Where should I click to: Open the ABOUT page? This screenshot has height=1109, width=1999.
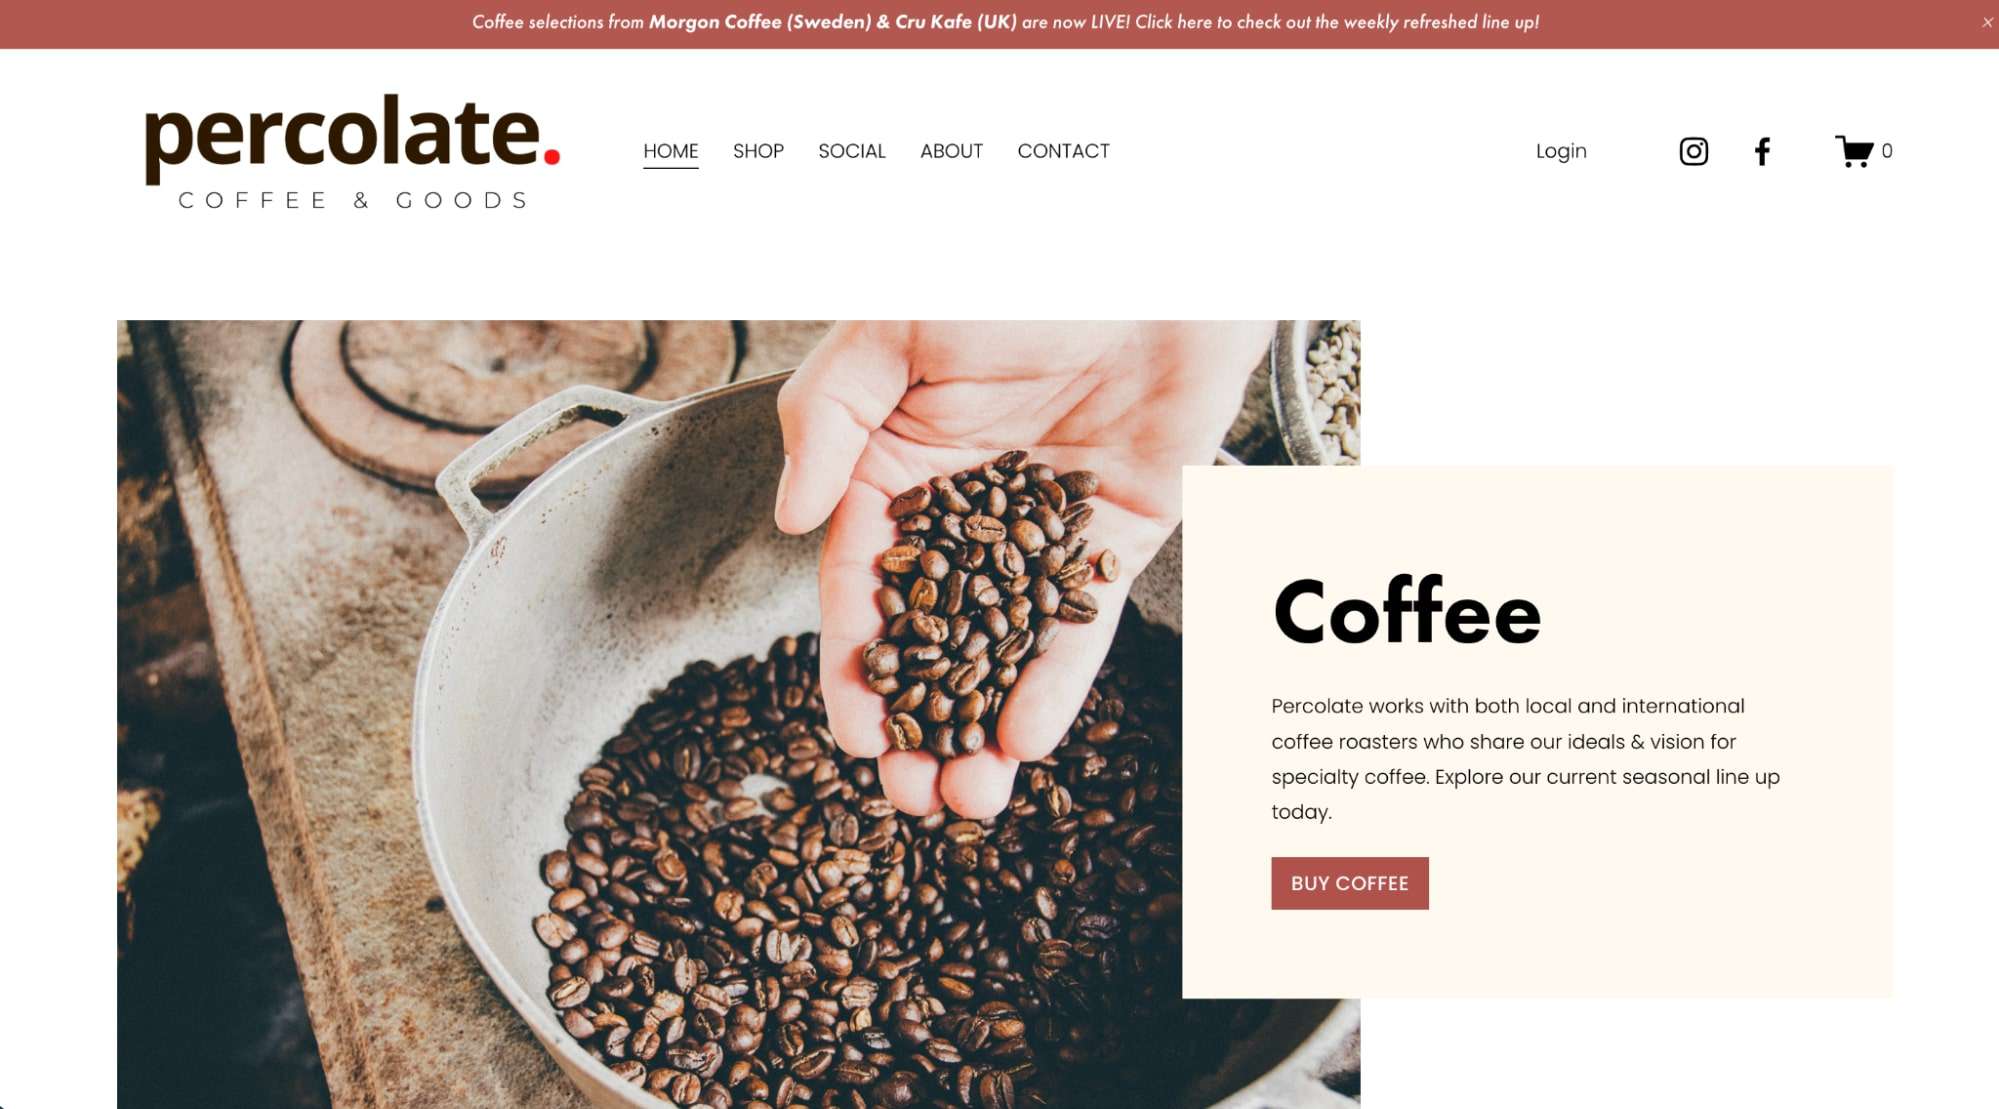click(x=951, y=151)
